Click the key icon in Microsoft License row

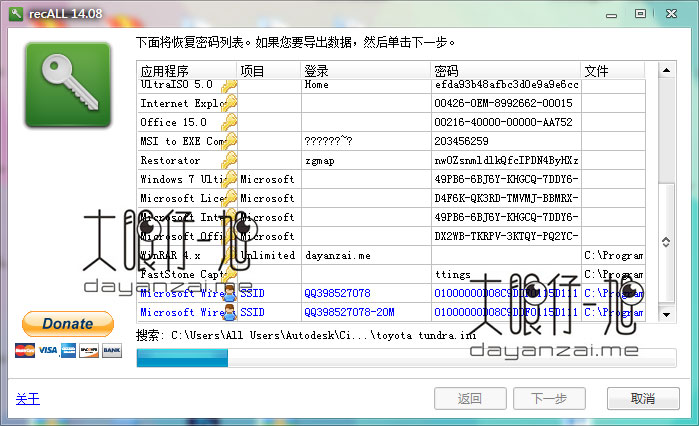(230, 198)
